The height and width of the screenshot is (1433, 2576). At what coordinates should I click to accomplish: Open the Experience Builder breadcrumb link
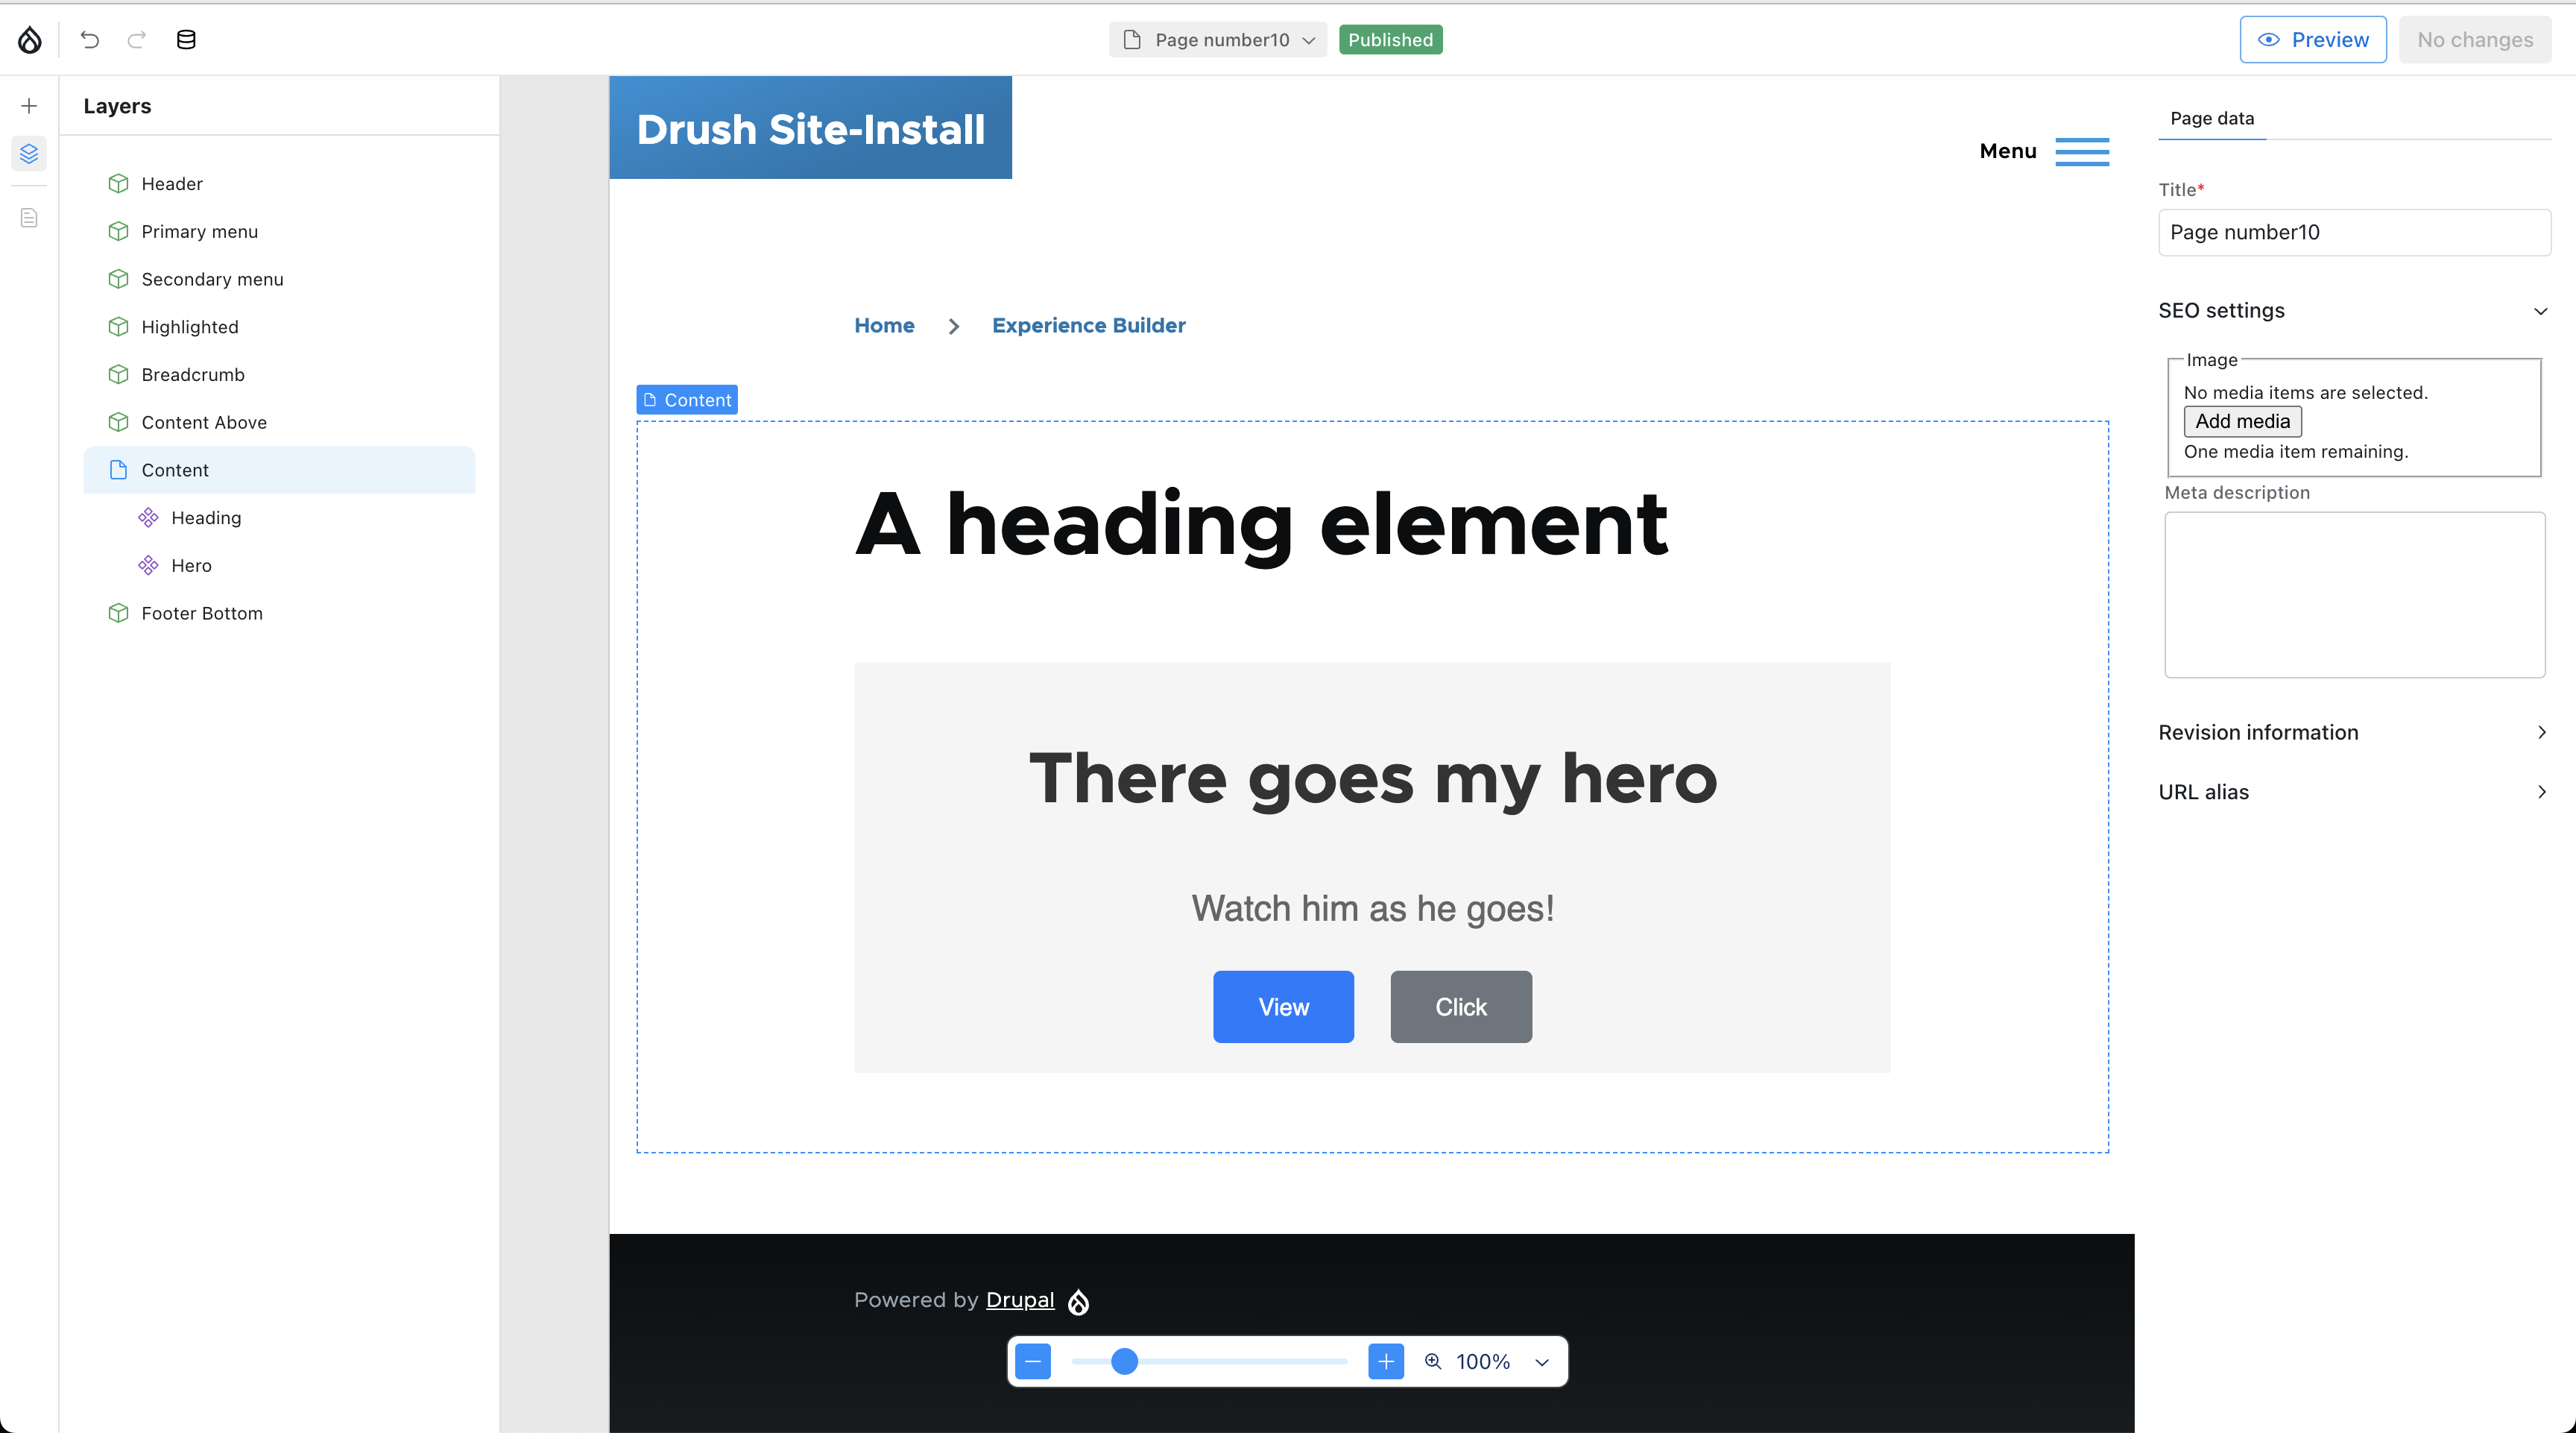coord(1088,326)
